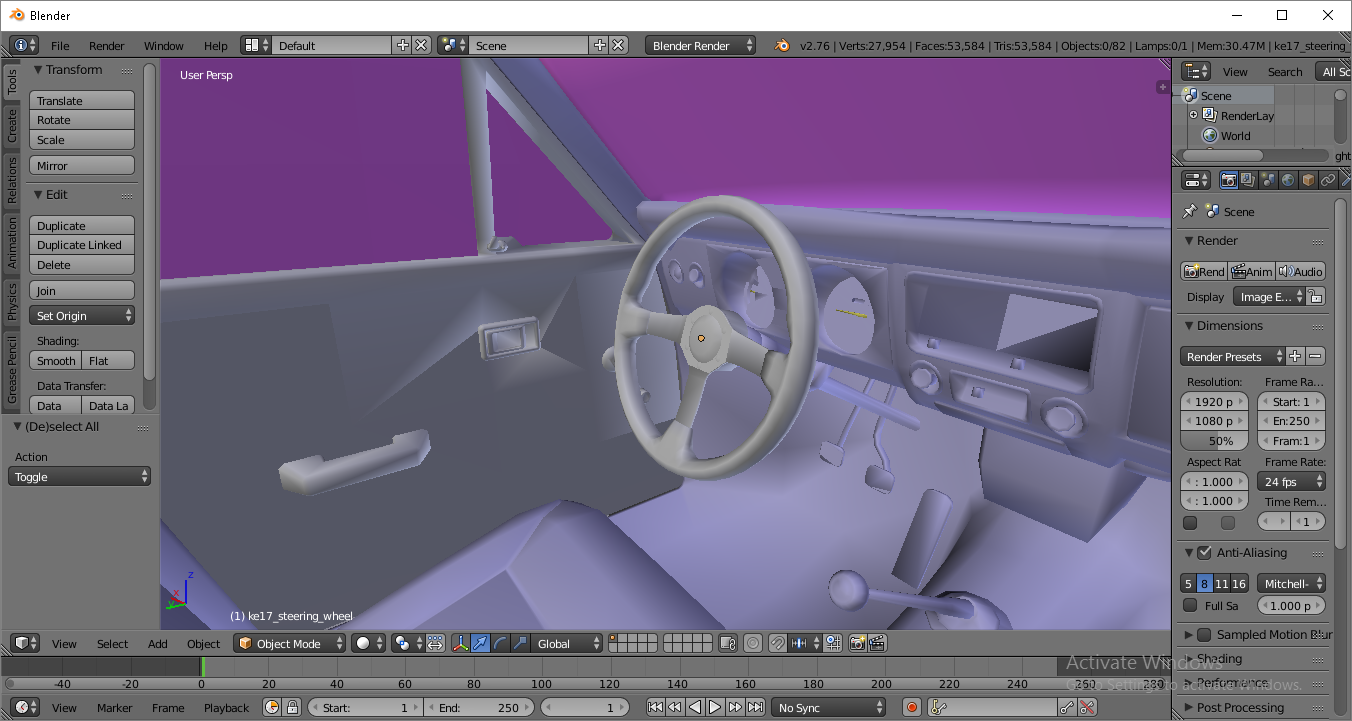
Task: Click the Duplicate Linked button
Action: click(x=81, y=245)
